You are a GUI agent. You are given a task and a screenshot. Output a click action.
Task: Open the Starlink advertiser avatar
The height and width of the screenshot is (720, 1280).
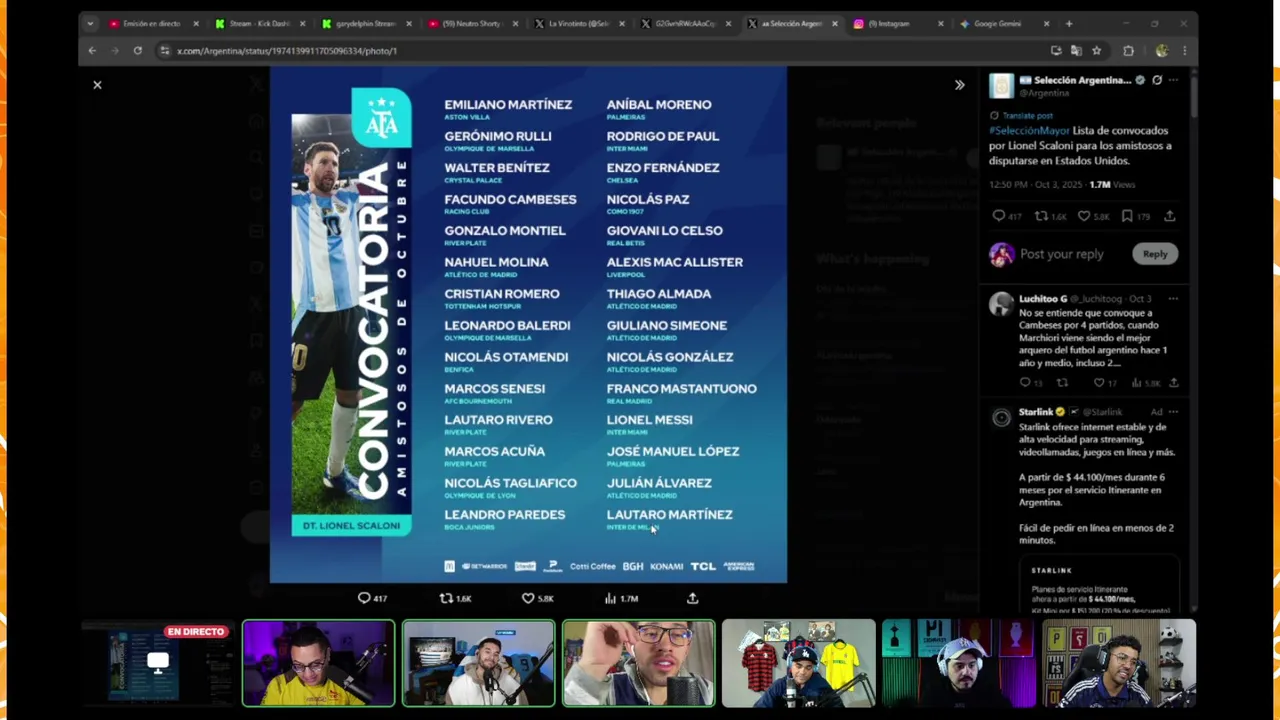[1001, 418]
